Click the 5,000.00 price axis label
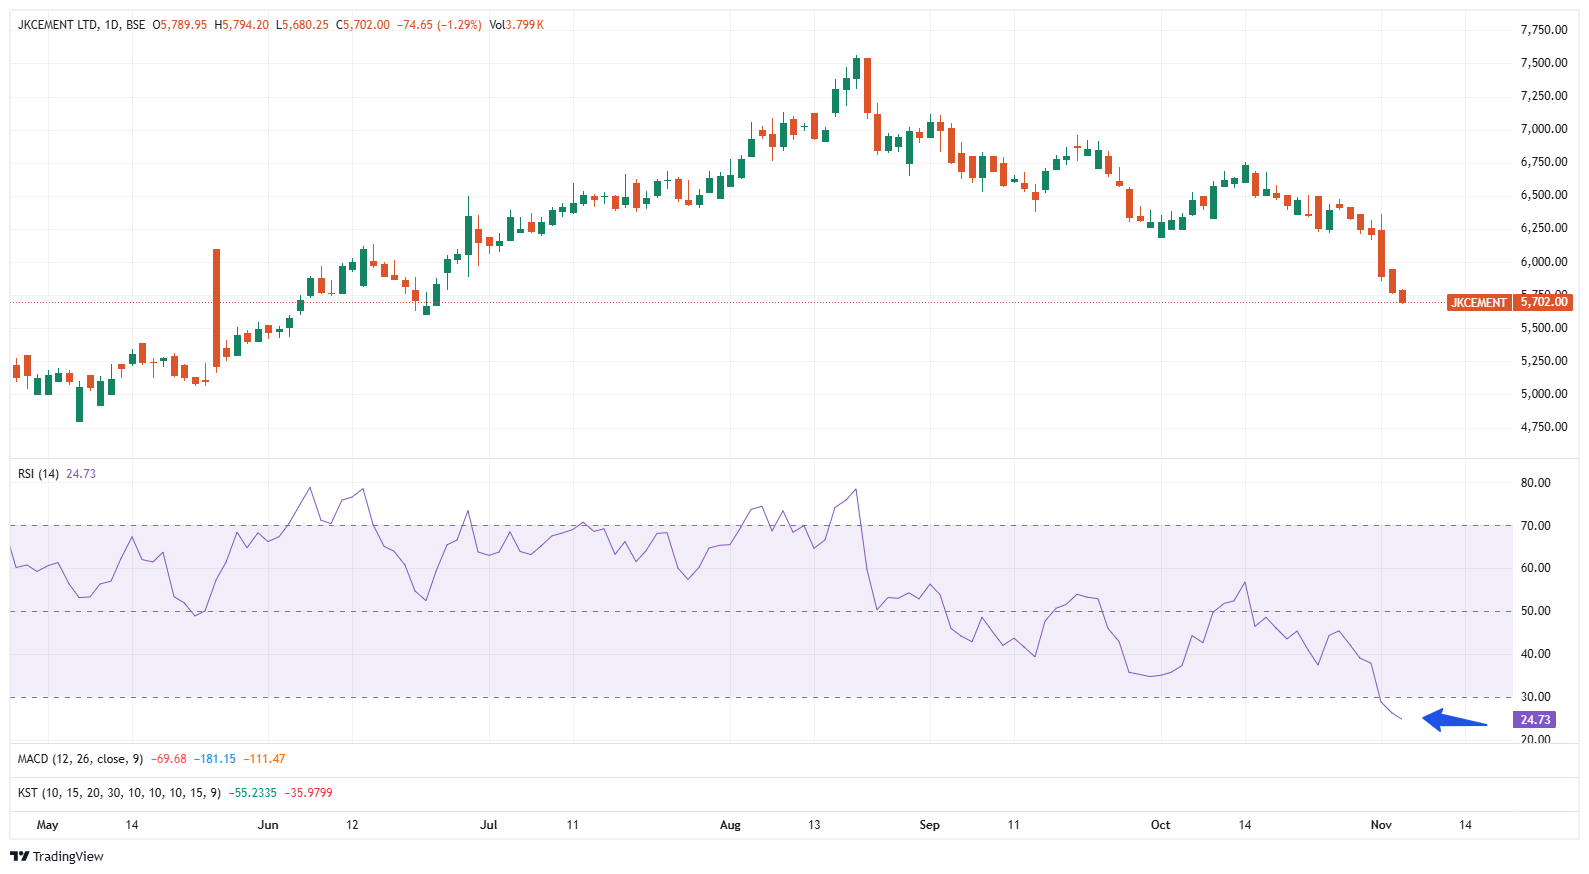The height and width of the screenshot is (874, 1589). coord(1543,394)
